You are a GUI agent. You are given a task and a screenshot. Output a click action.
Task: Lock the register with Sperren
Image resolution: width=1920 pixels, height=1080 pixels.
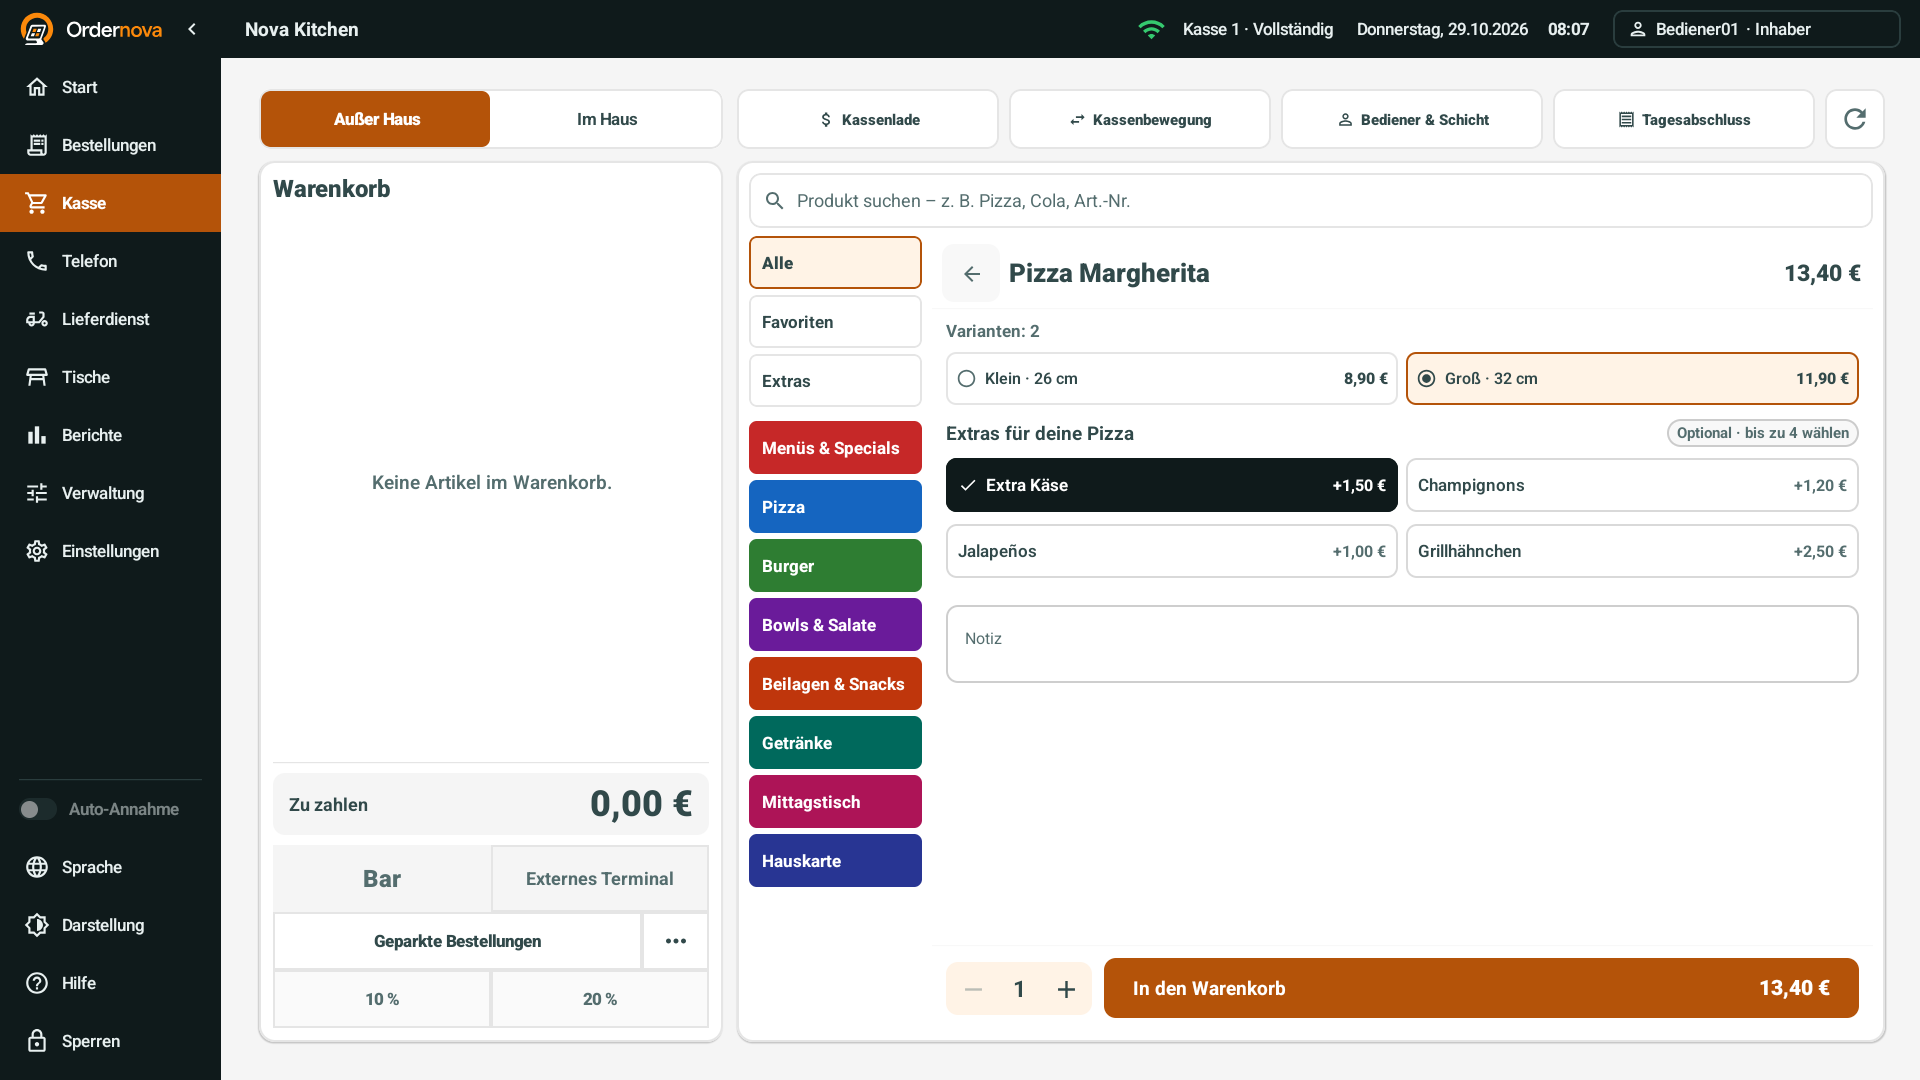click(x=110, y=1041)
